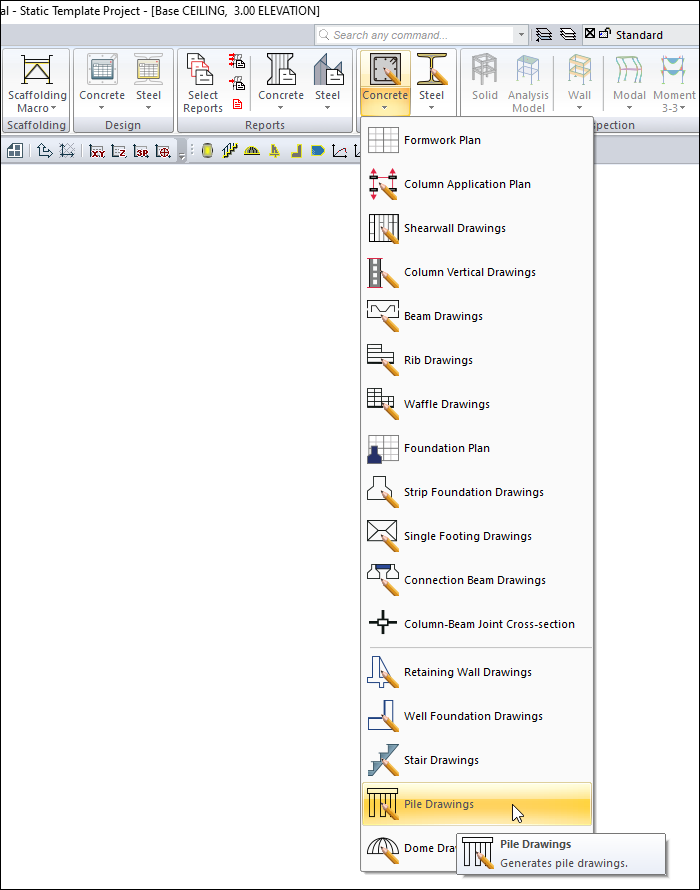Open the Moment 3-3 dropdown
The width and height of the screenshot is (700, 890).
674,83
